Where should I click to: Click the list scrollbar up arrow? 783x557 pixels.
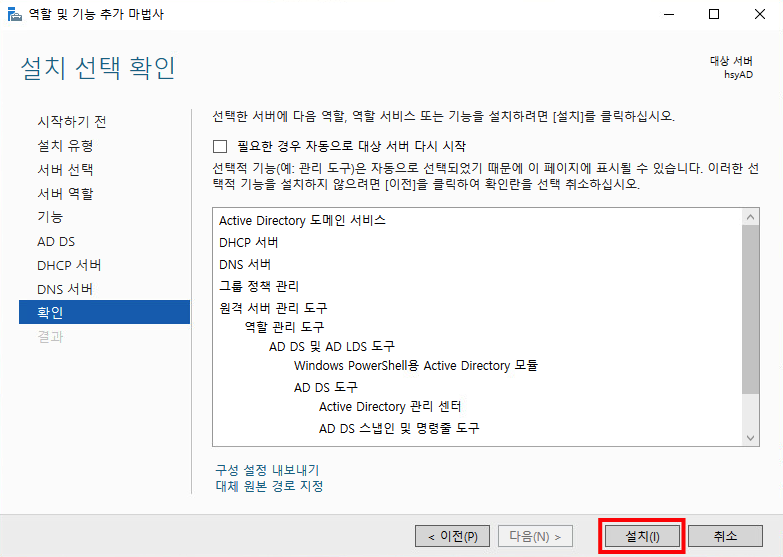(750, 217)
